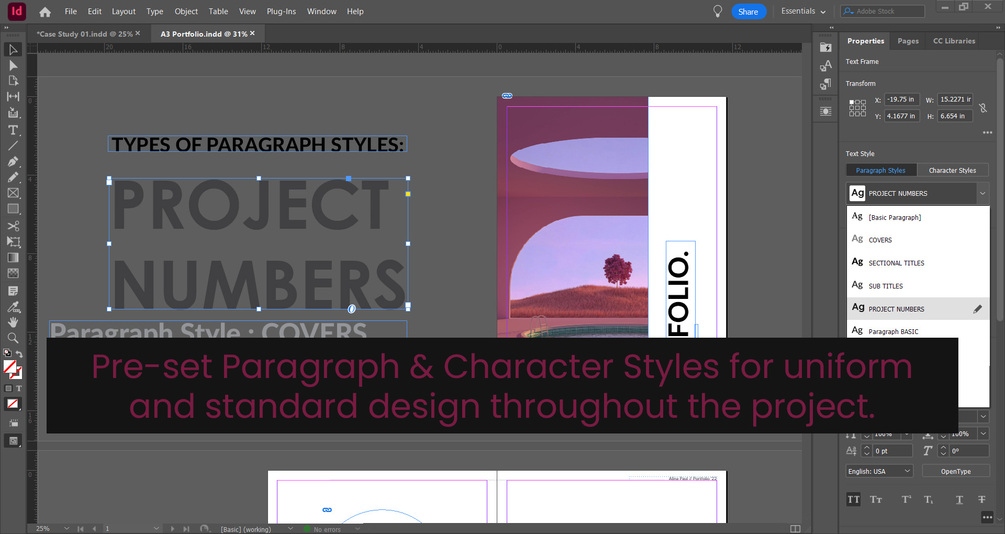Select the Rectangle tool
The height and width of the screenshot is (534, 1005).
[x=13, y=209]
